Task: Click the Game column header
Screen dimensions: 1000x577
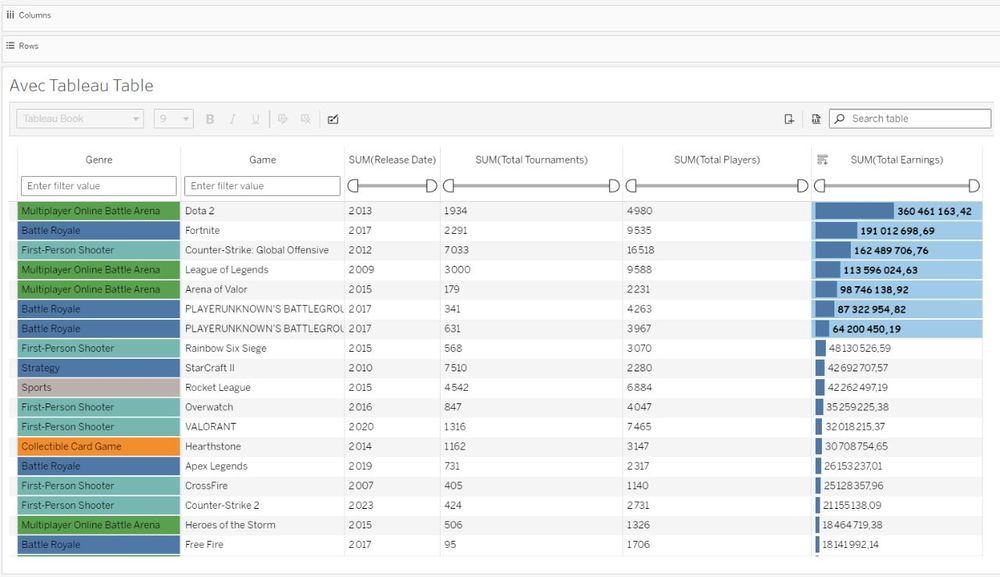Action: pos(263,160)
